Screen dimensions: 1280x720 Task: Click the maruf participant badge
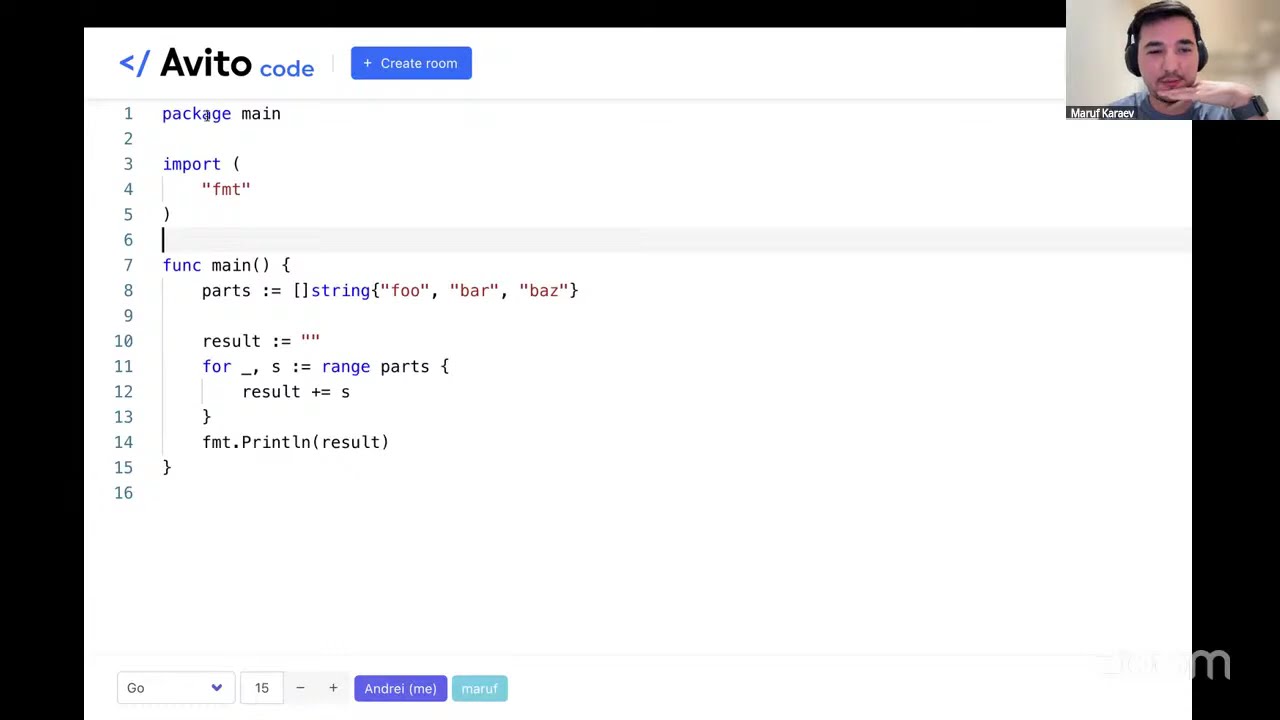pos(479,688)
